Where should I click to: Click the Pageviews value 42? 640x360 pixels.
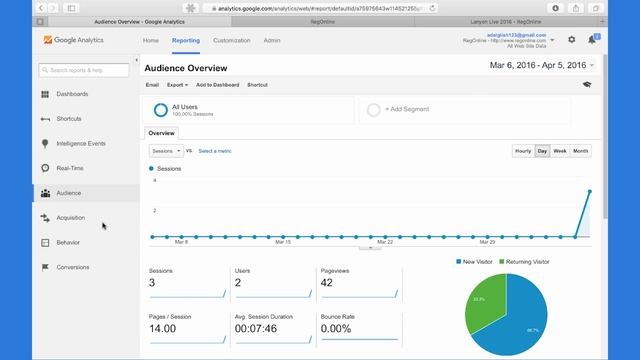coord(327,283)
